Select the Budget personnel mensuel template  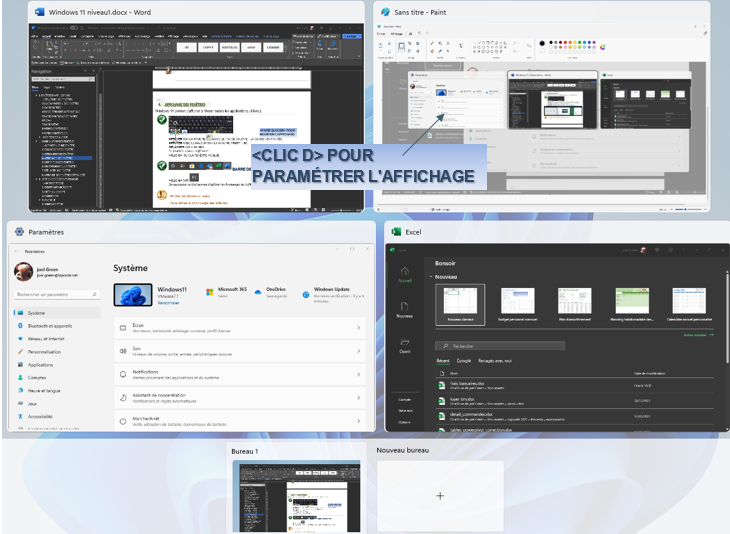[x=518, y=304]
